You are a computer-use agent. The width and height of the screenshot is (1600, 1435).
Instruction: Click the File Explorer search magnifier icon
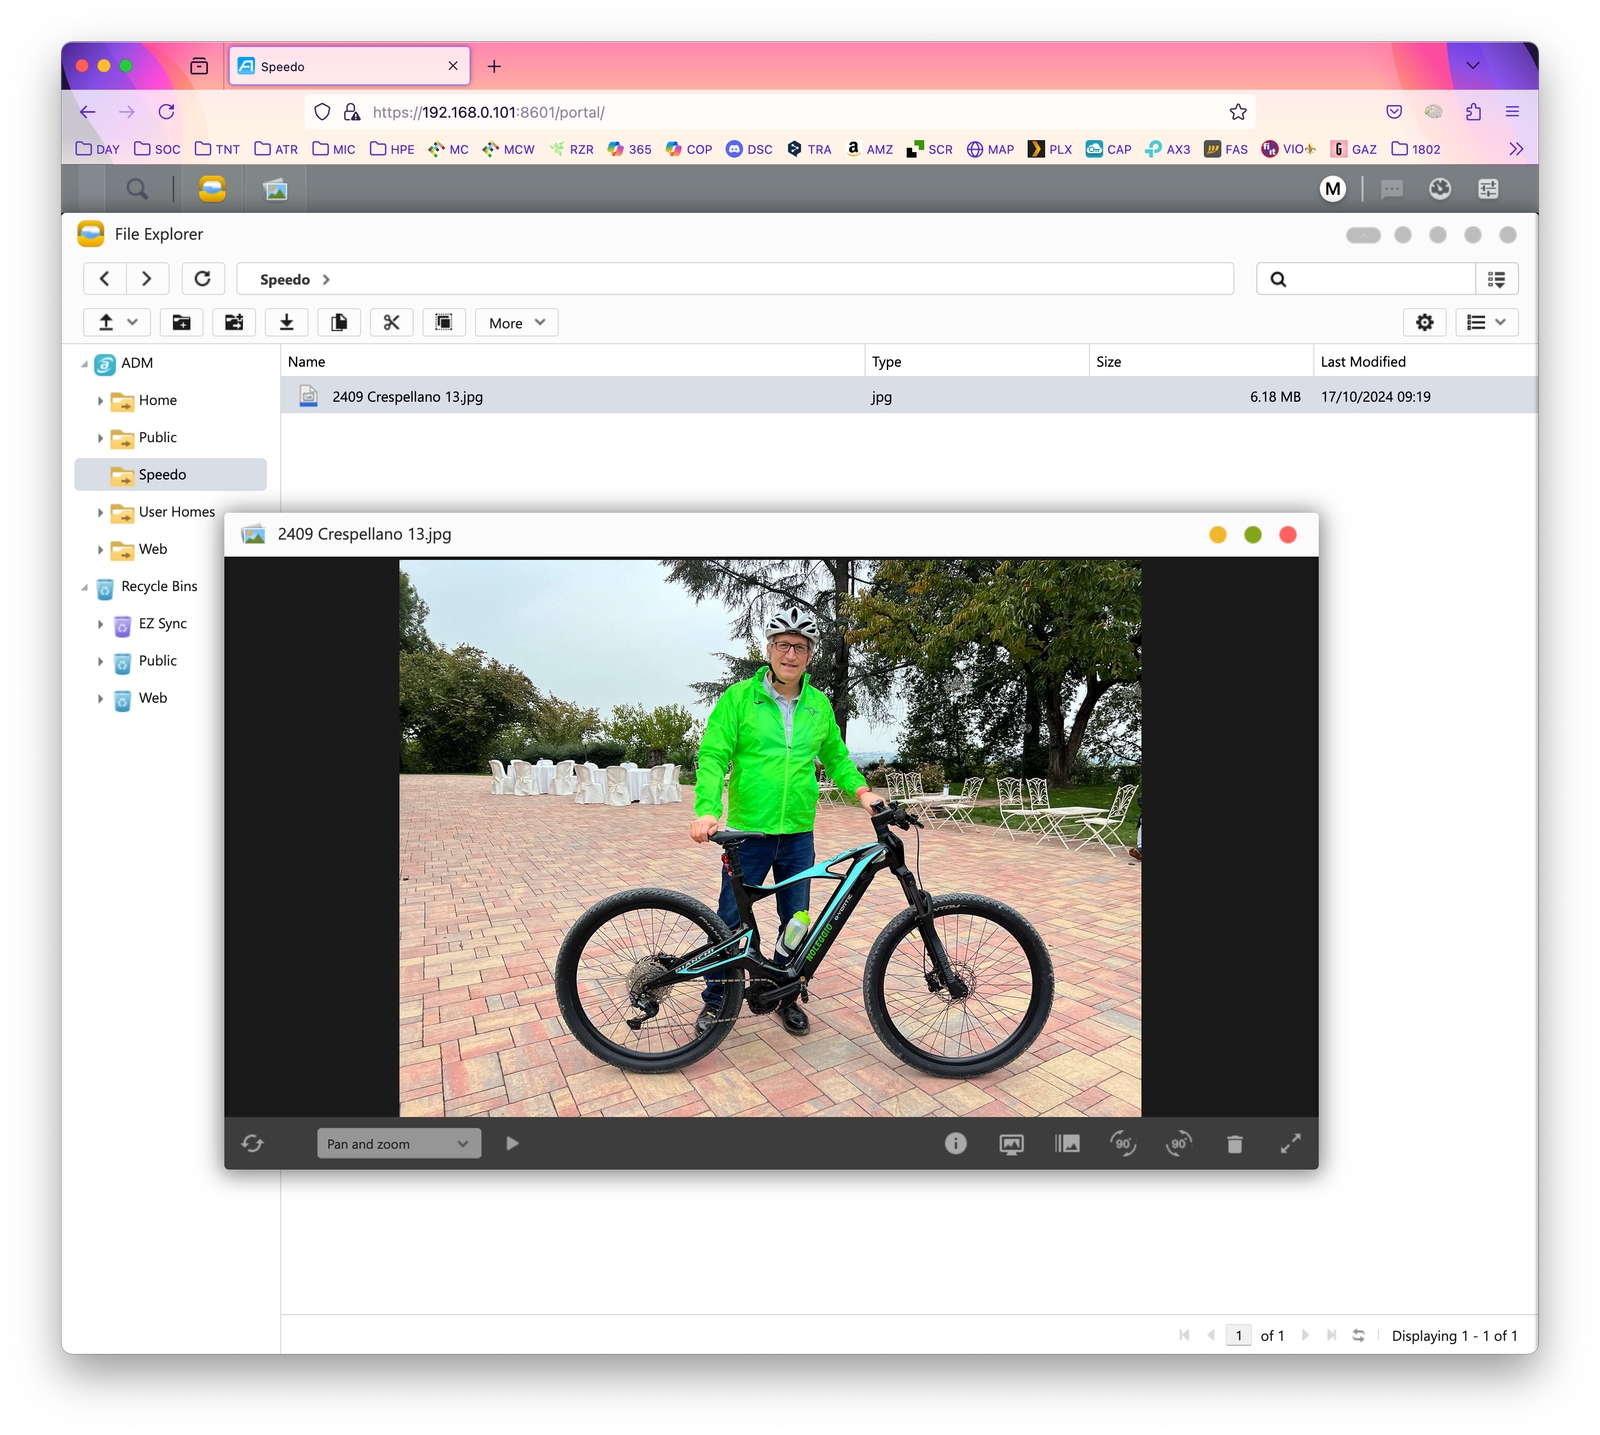[x=1278, y=279]
